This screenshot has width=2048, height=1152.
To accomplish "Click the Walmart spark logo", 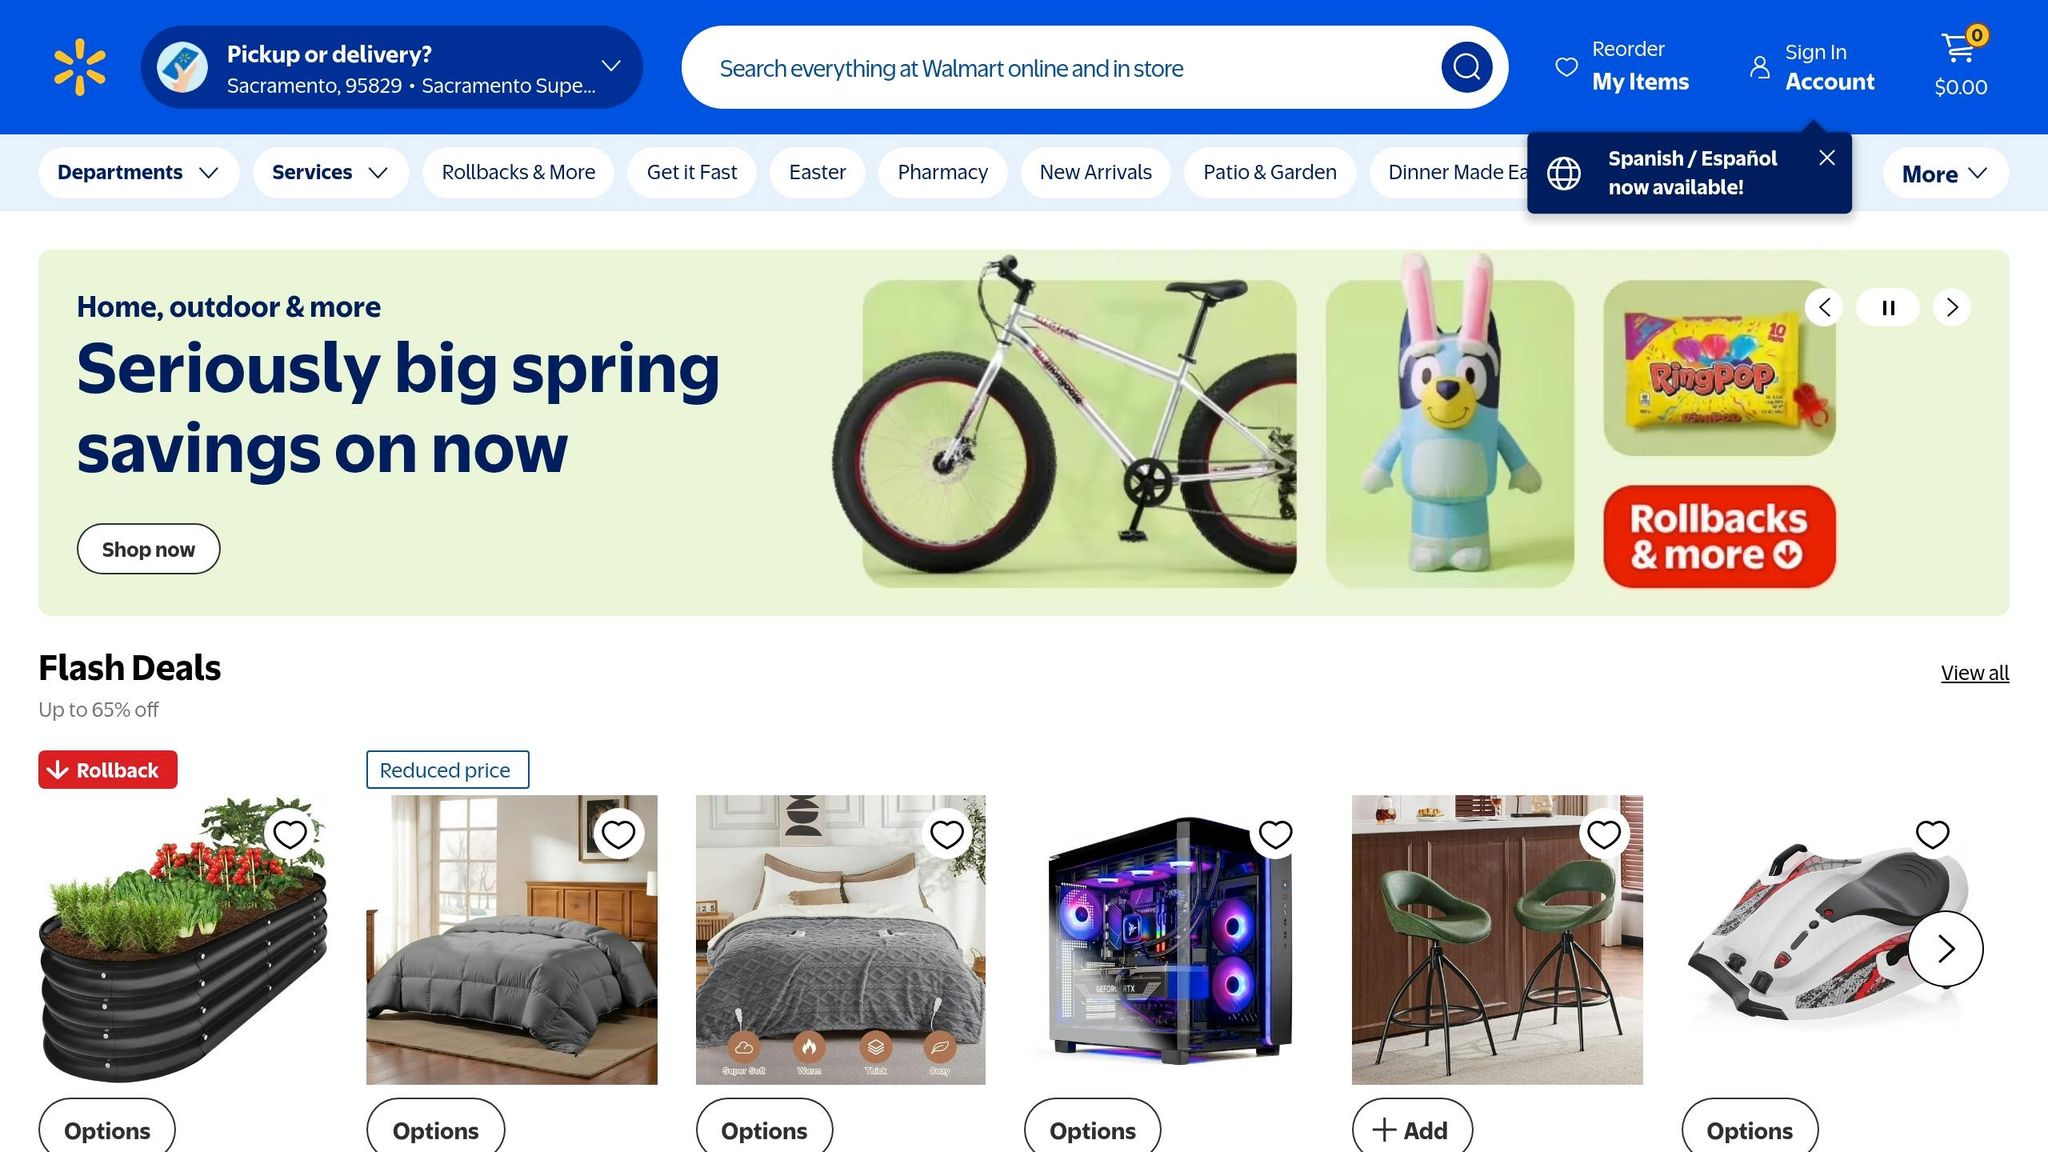I will tap(79, 67).
